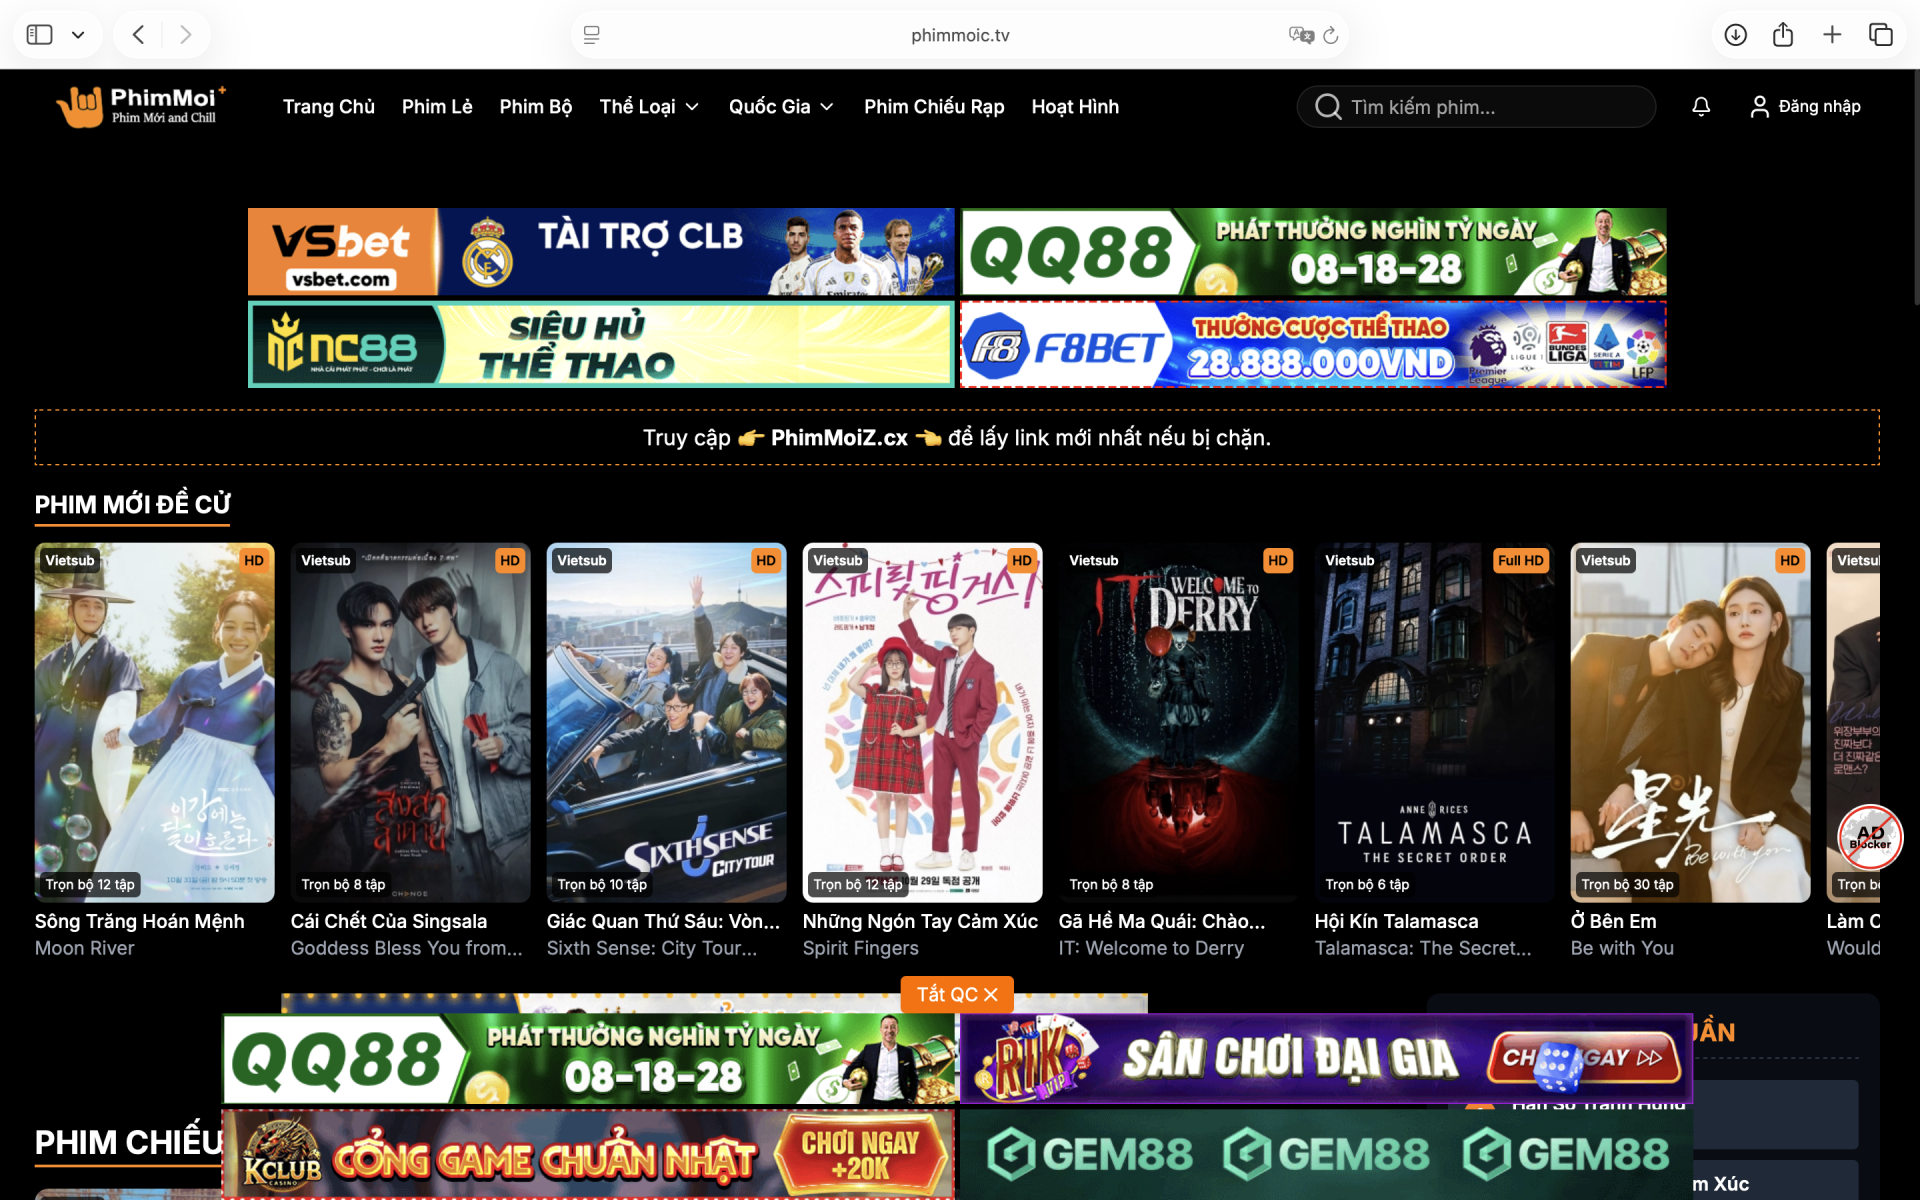Viewport: 1920px width, 1200px height.
Task: Click the PhimMoi logo
Action: pos(141,105)
